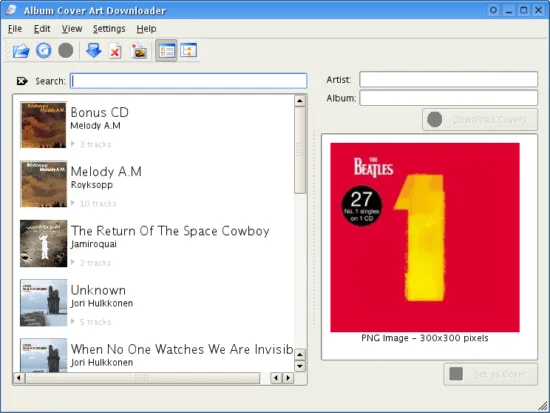Clear the search with the arrow icon
This screenshot has width=550, height=413.
(22, 81)
